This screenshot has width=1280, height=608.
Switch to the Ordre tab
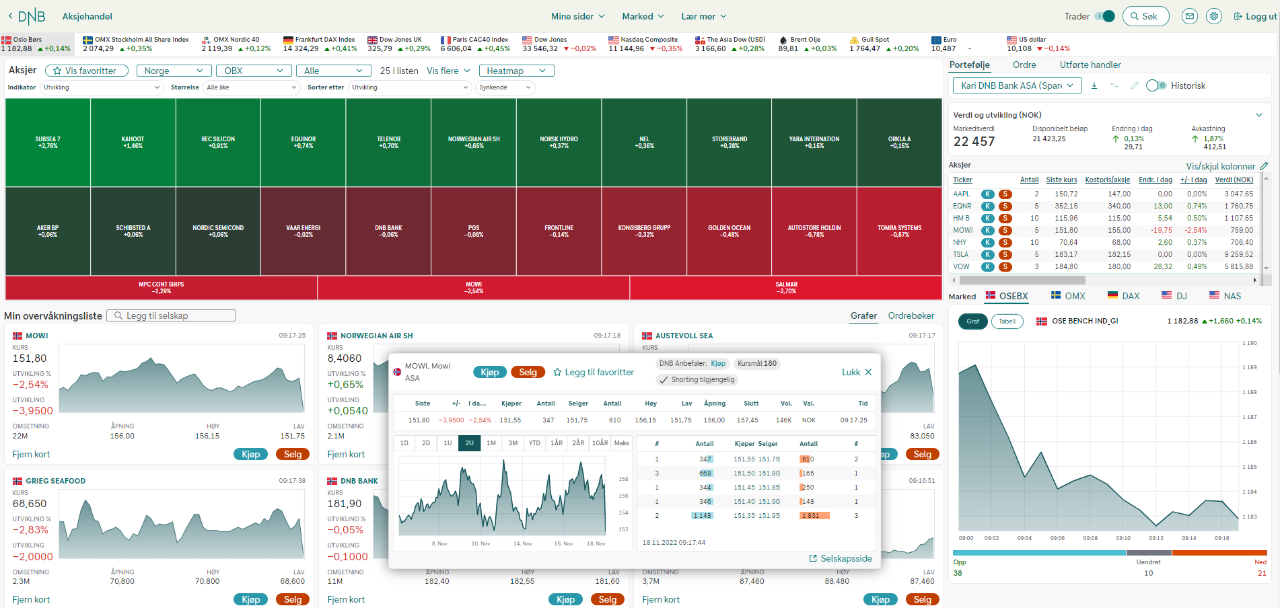tap(1024, 65)
